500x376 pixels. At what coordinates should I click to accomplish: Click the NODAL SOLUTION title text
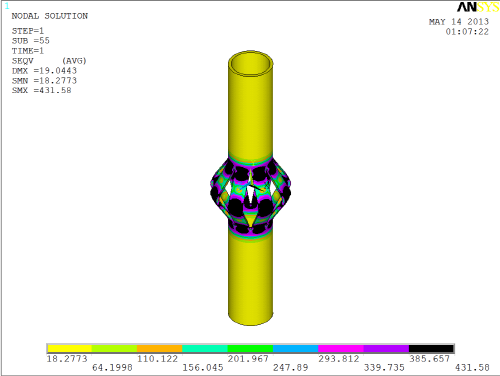[x=50, y=16]
